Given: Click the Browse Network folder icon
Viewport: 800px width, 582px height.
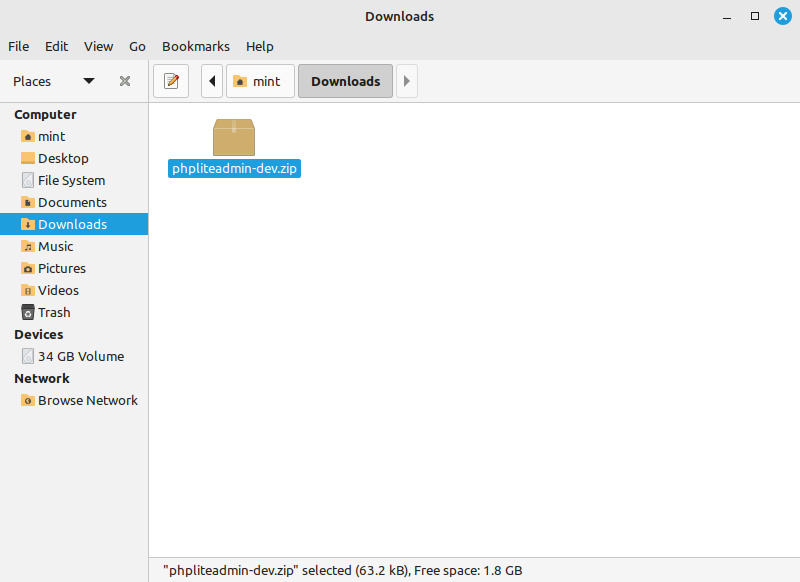Looking at the screenshot, I should coord(28,400).
